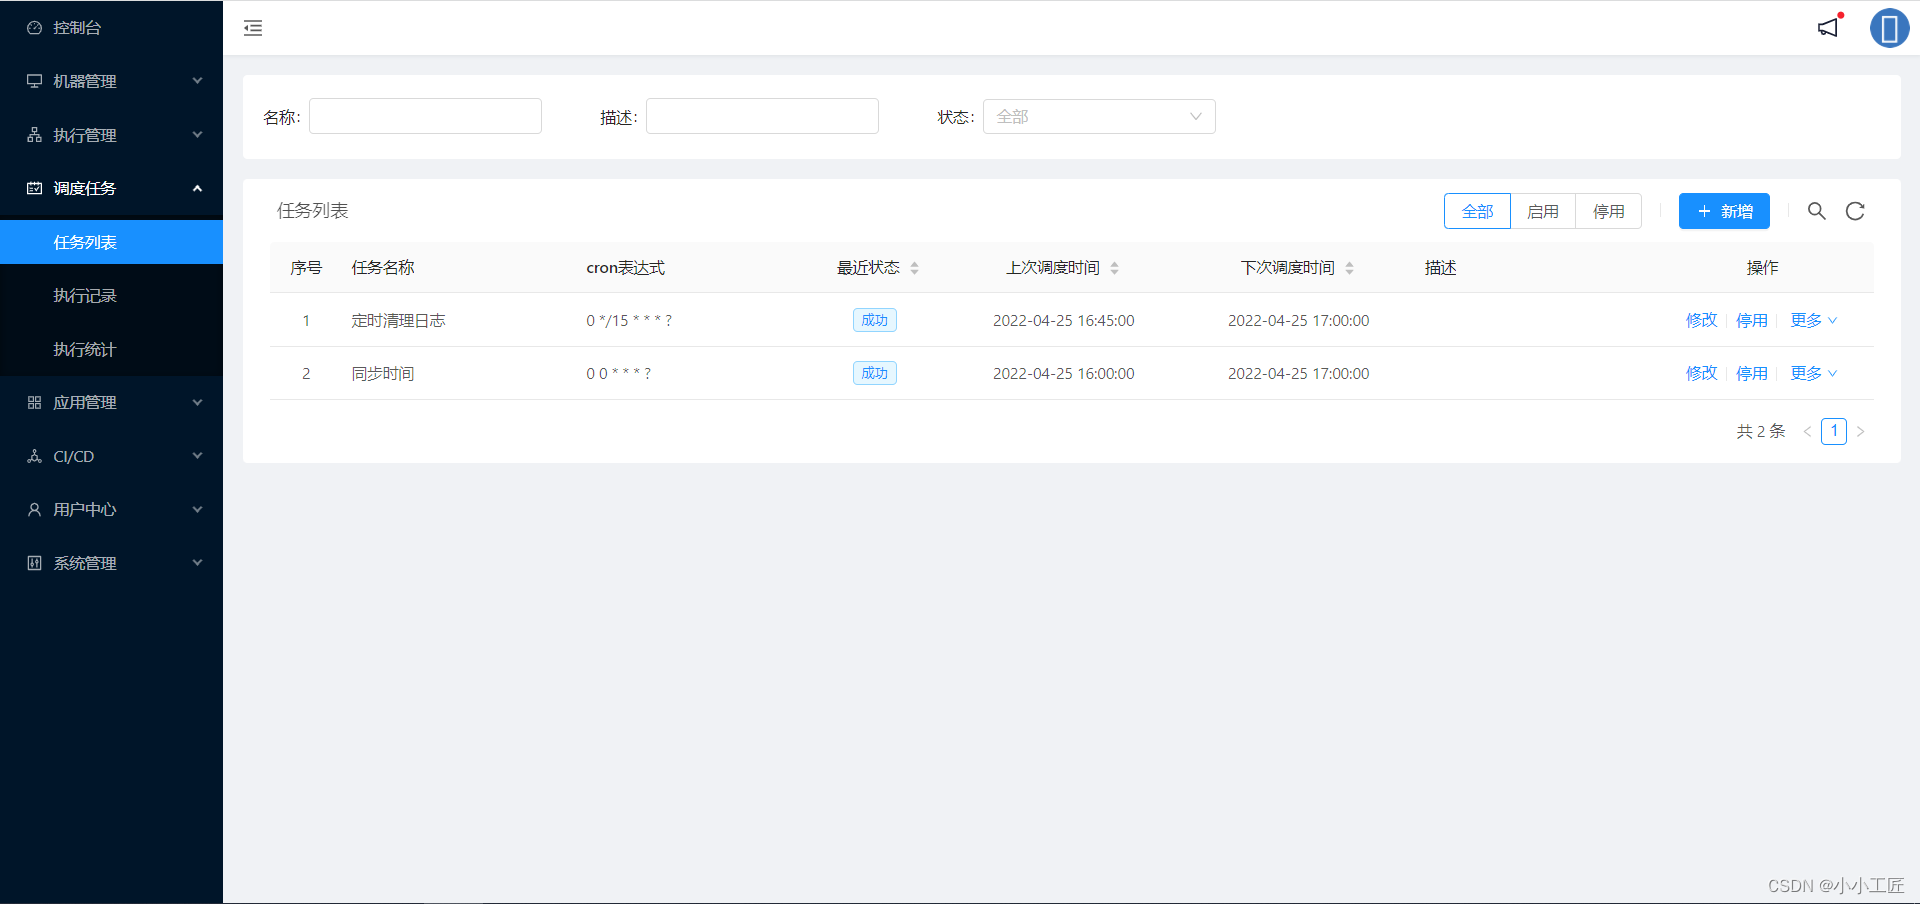Image resolution: width=1920 pixels, height=904 pixels.
Task: Click the CI/CD branch icon in sidebar
Action: click(33, 455)
